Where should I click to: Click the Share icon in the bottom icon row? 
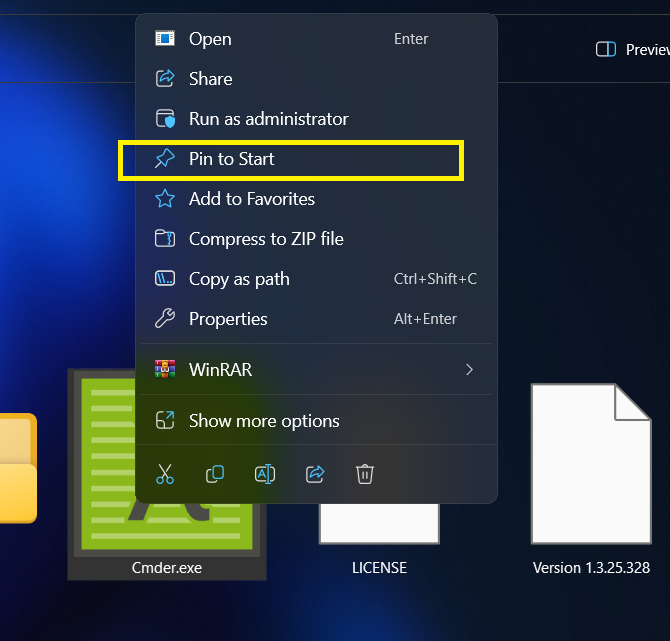(x=315, y=474)
